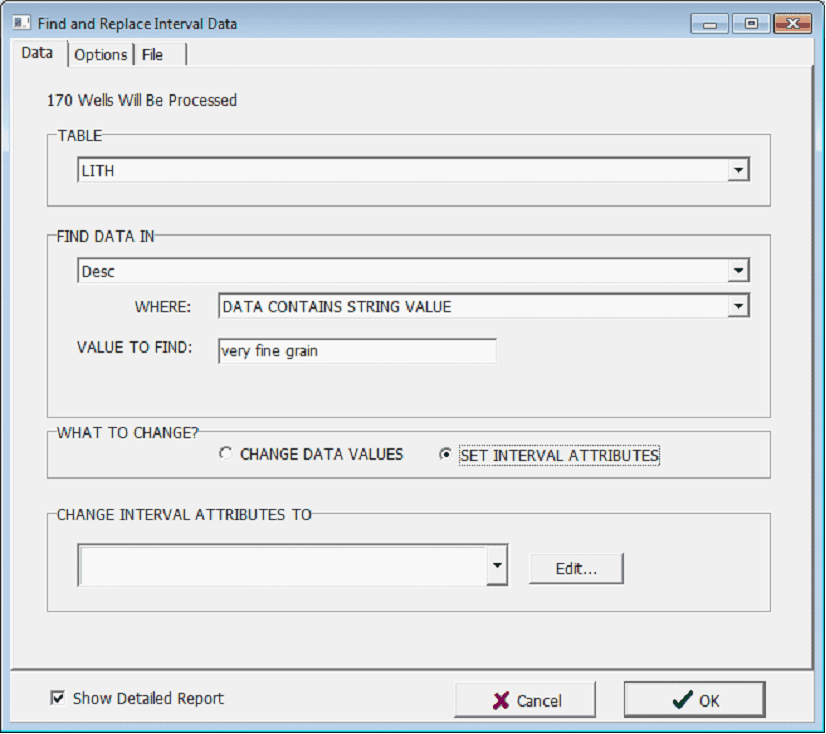Image resolution: width=826 pixels, height=734 pixels.
Task: Go to the File tab
Action: click(x=152, y=55)
